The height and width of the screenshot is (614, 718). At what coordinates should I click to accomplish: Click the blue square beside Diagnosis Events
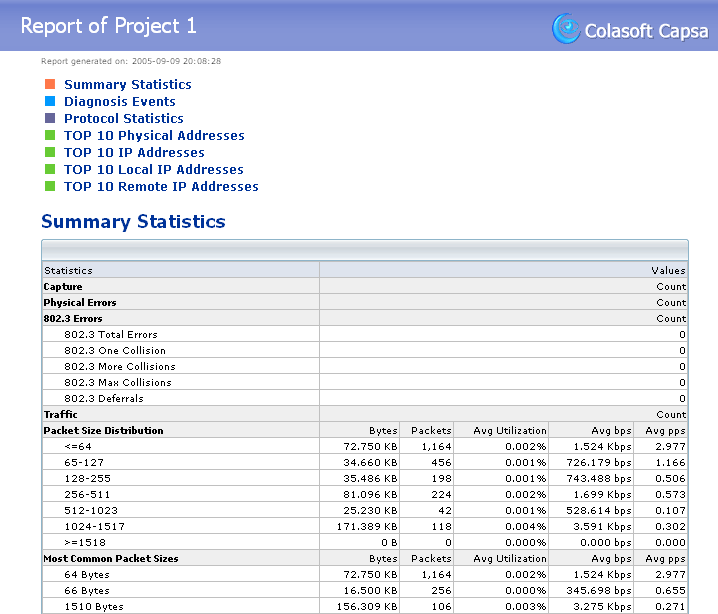pos(50,101)
